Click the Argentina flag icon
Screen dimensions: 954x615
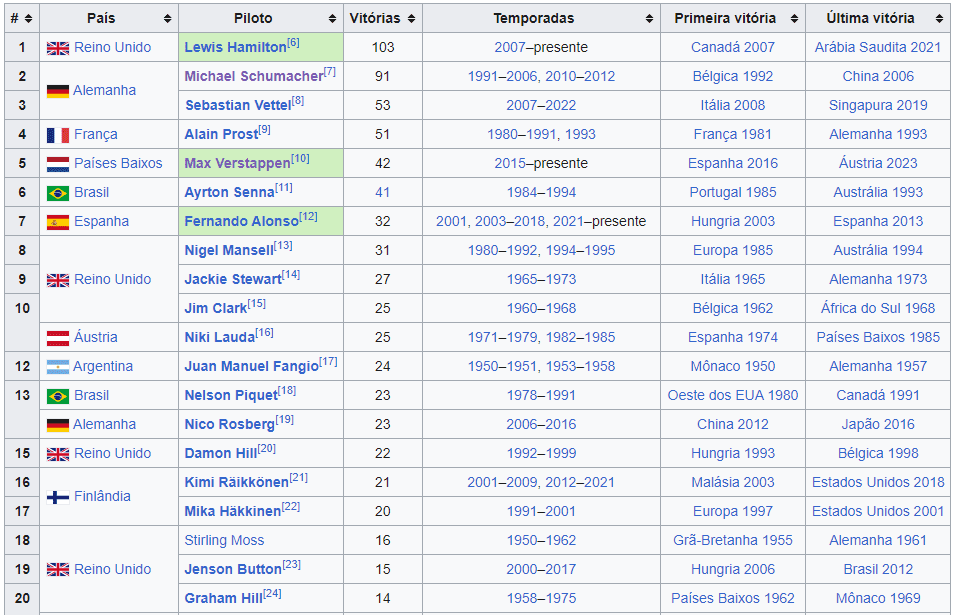coord(57,367)
